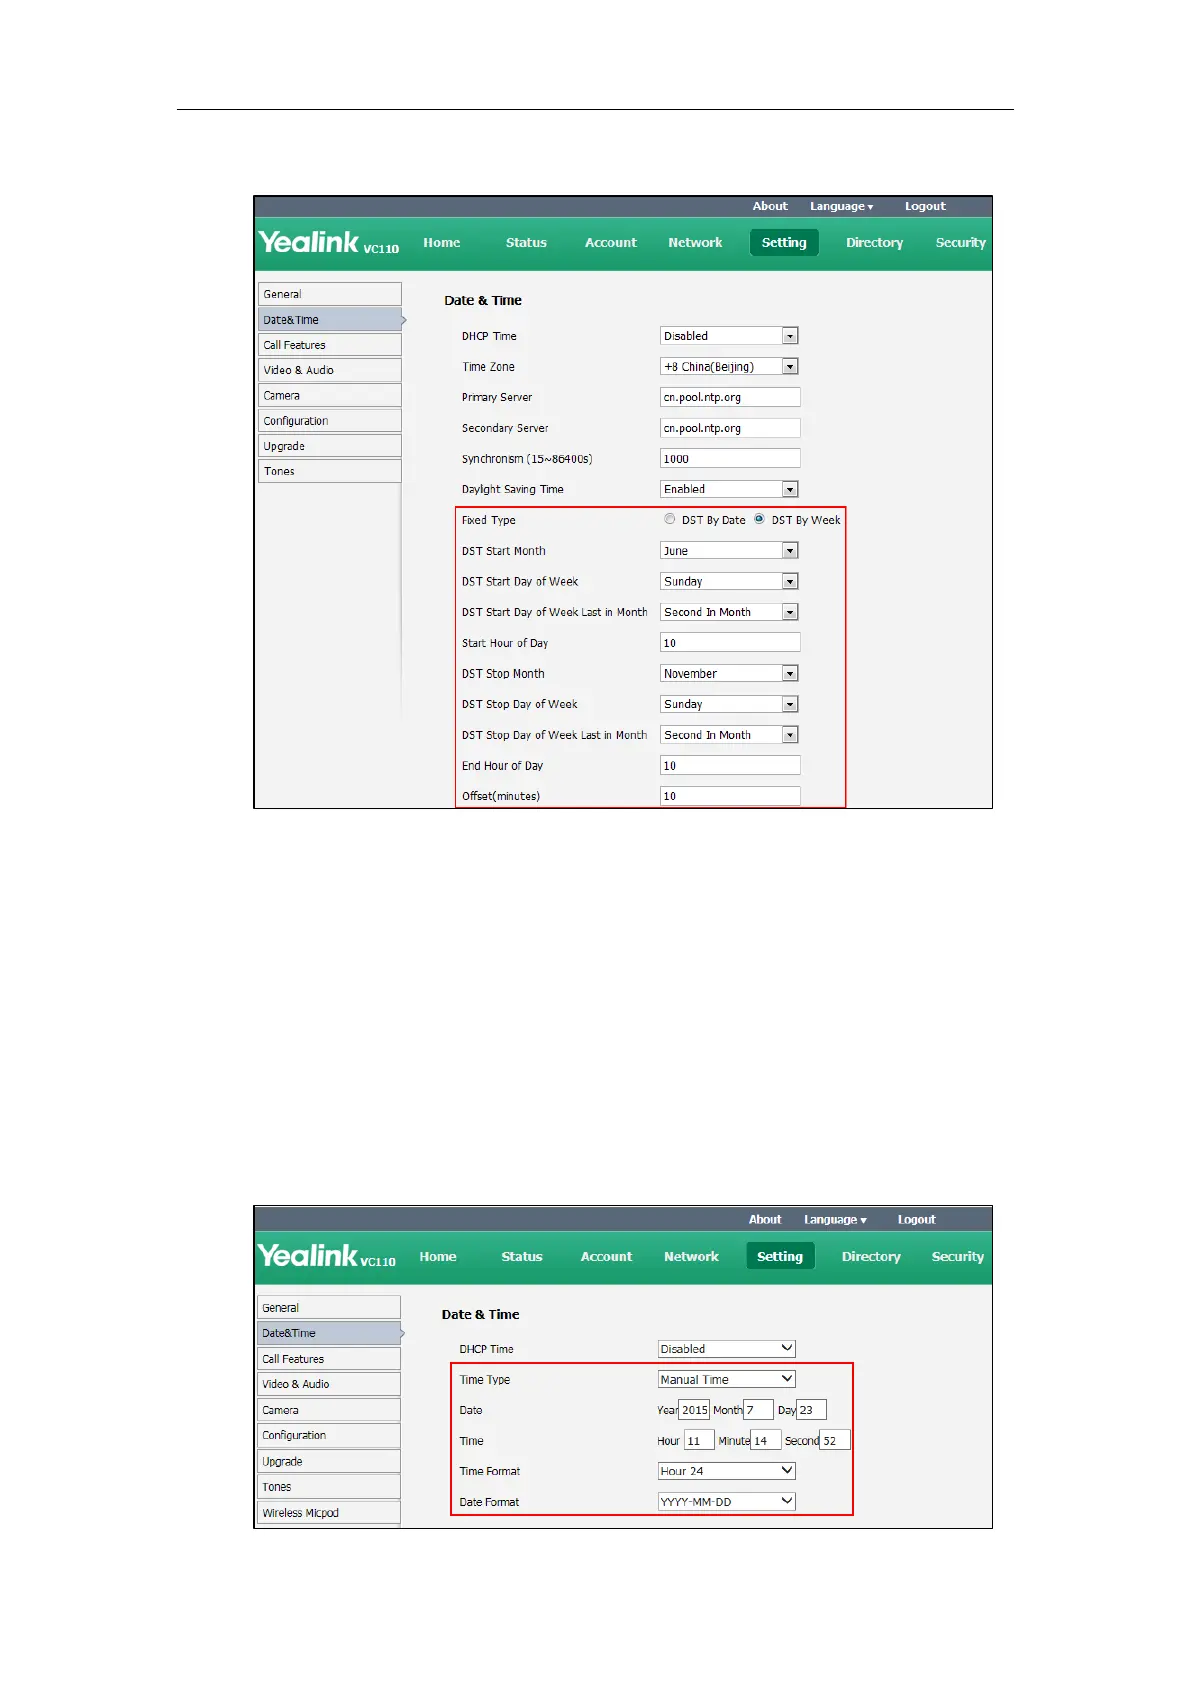
Task: Open Tones sidebar item in lower screenshot
Action: [x=329, y=1487]
